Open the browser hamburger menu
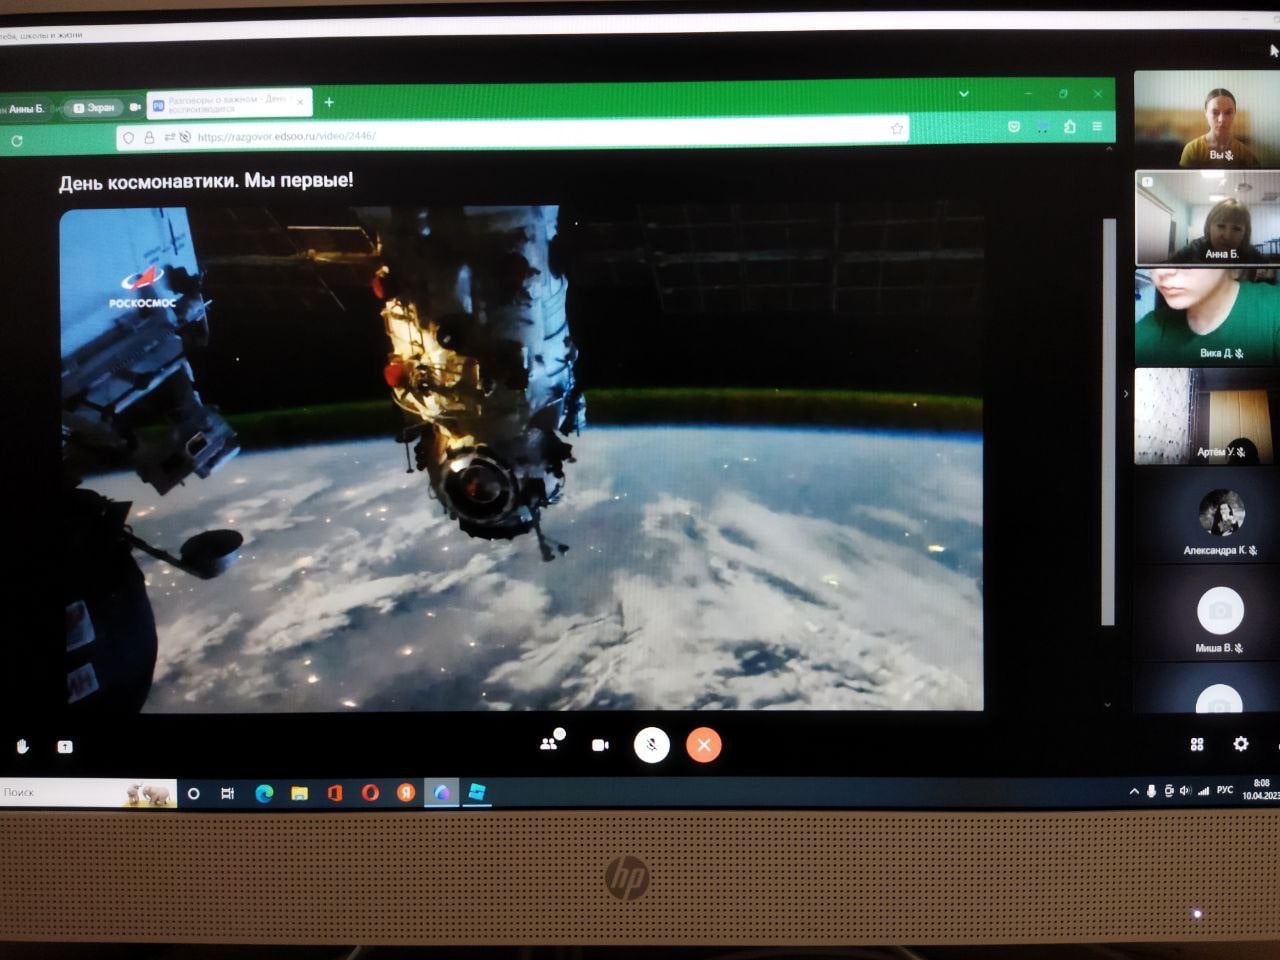The width and height of the screenshot is (1280, 960). coord(1097,126)
